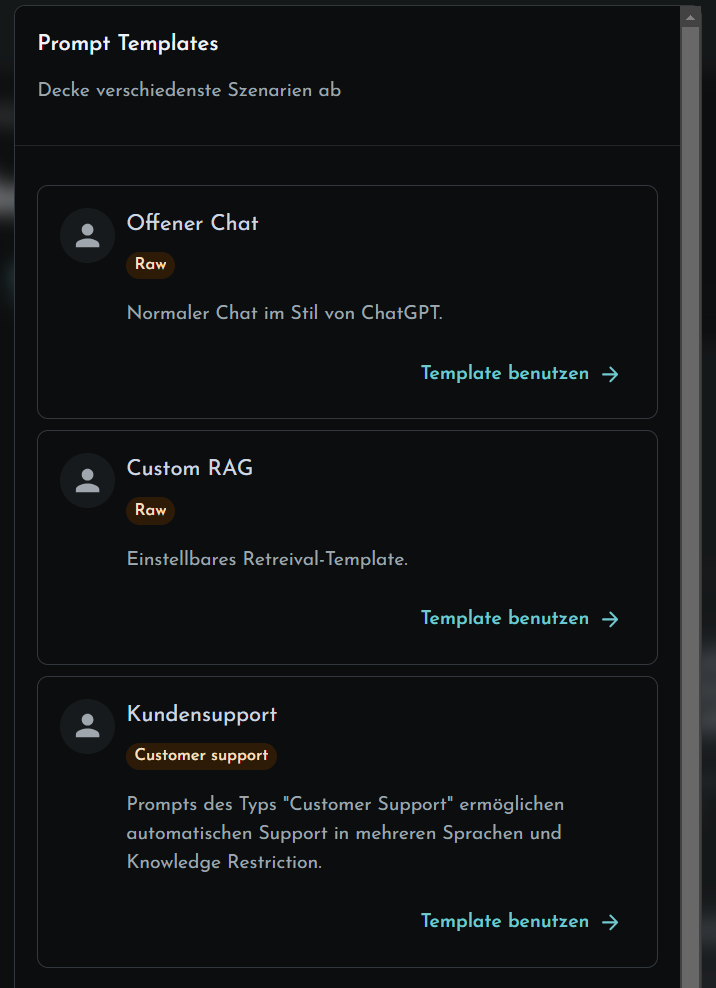Click the arrow icon in Kundensupport card
Image resolution: width=716 pixels, height=988 pixels.
coord(610,922)
